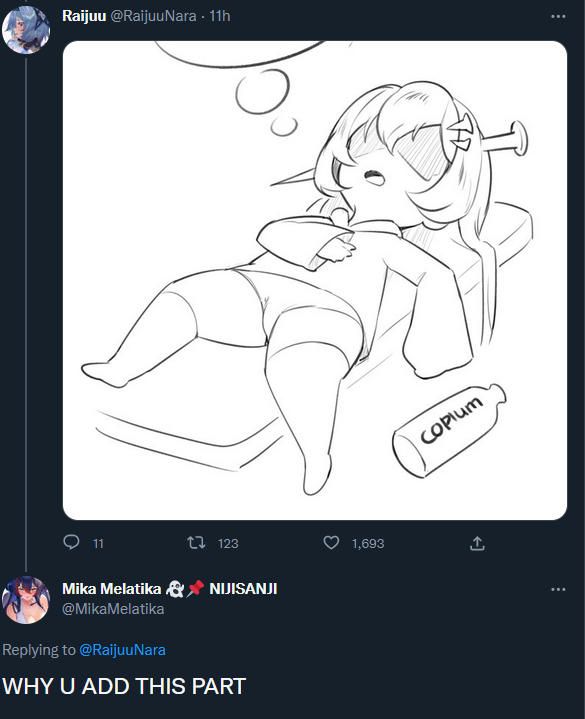Screen dimensions: 585x719
Task: Click the @RaijuuNara handle beside Raijuu's name
Action: [x=153, y=16]
